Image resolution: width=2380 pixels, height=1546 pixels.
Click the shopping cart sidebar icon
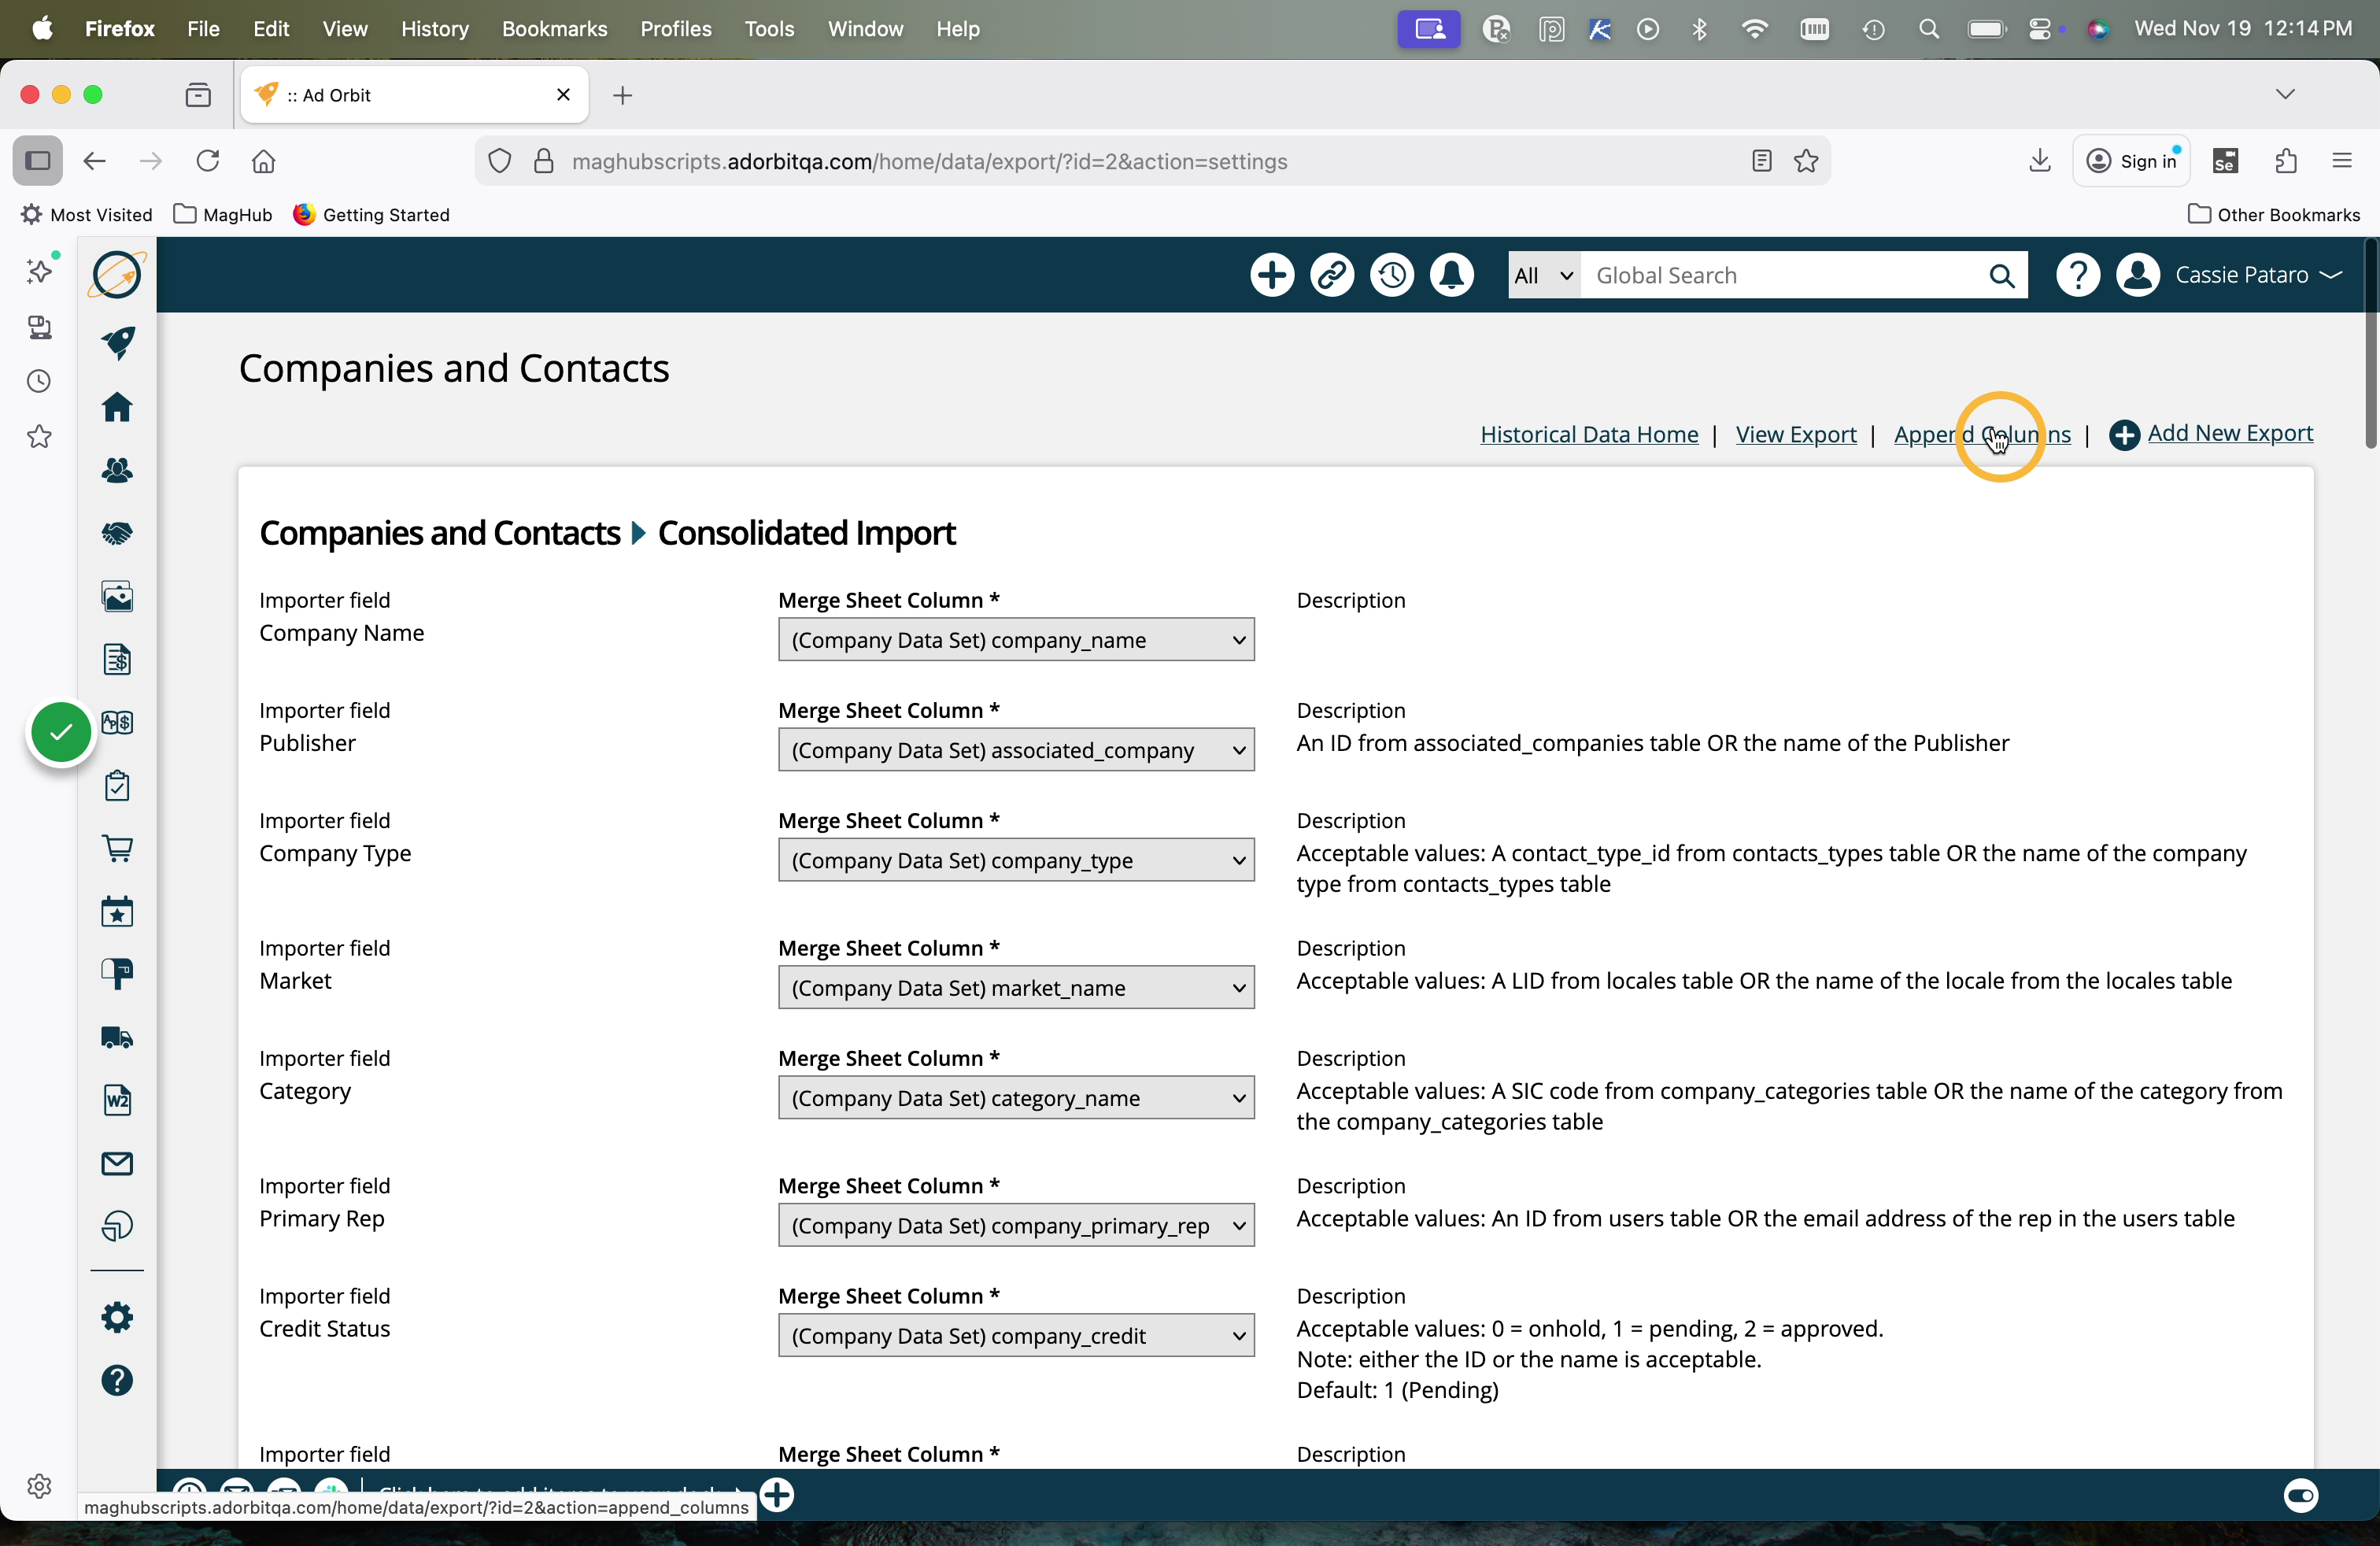coord(117,848)
